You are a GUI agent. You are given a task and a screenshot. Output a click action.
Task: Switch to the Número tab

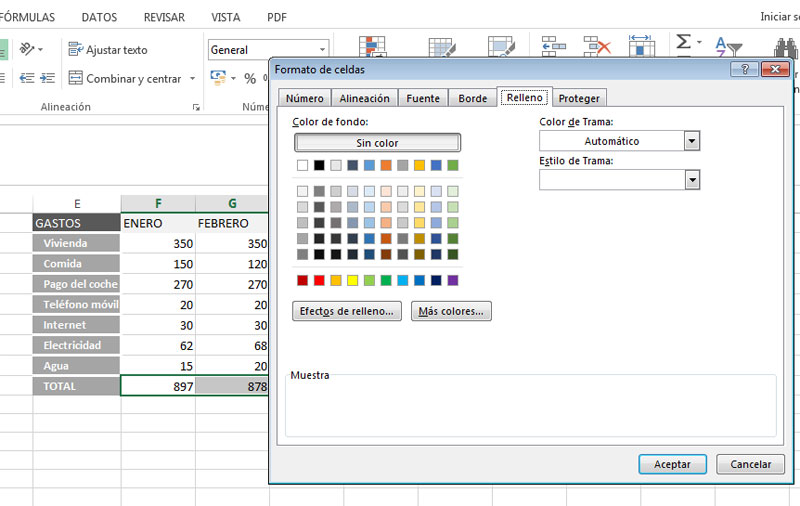pyautogui.click(x=305, y=98)
